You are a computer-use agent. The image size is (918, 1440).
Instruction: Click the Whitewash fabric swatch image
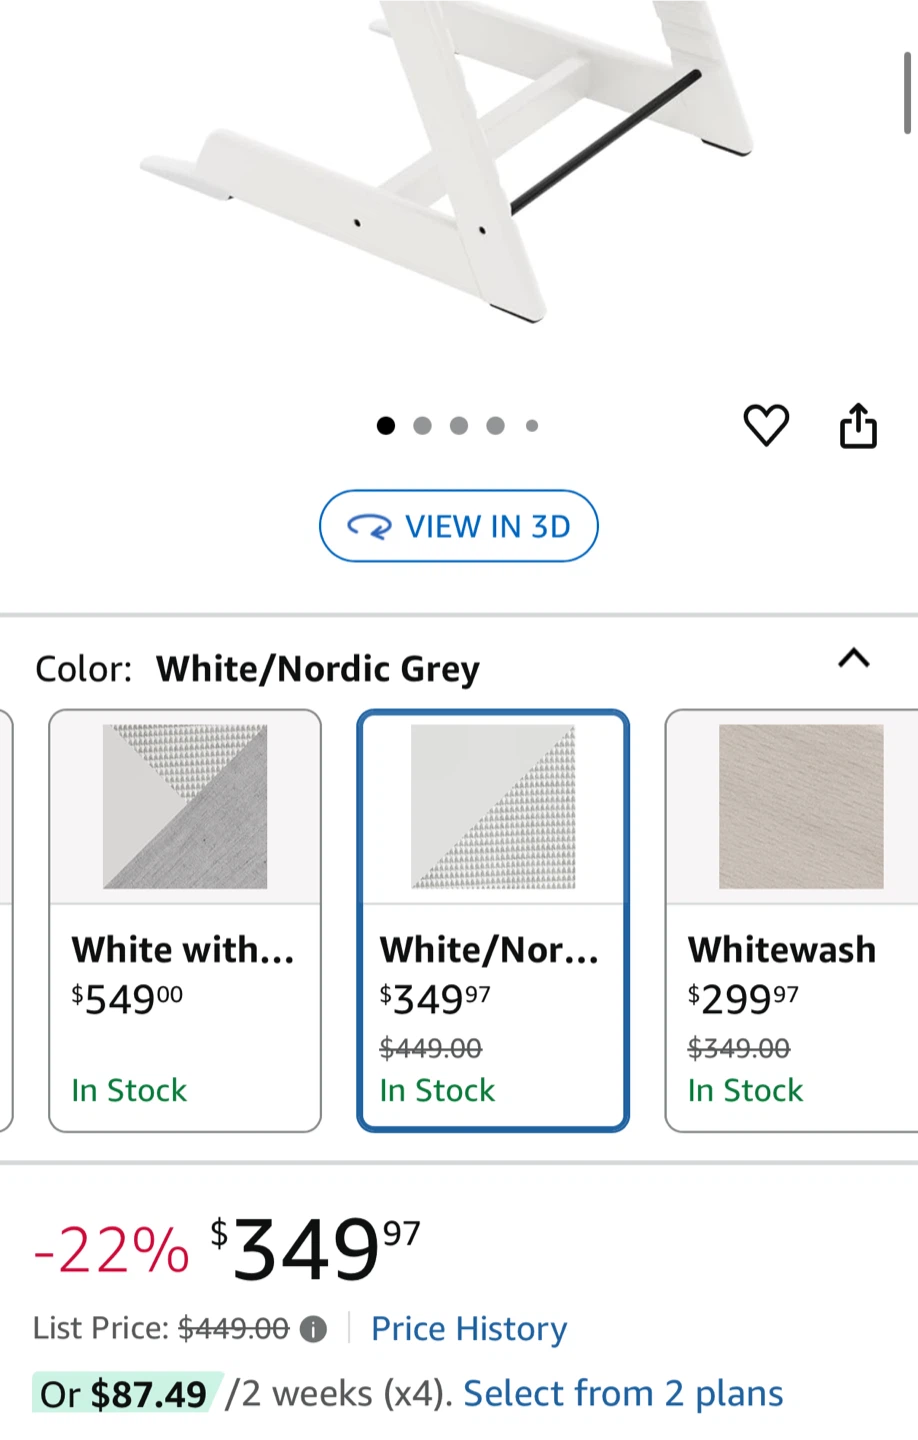tap(801, 806)
